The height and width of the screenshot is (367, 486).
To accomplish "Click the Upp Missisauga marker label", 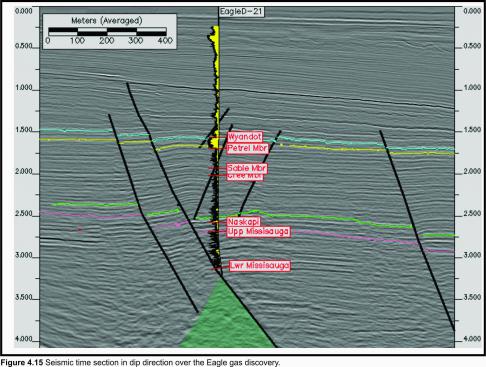I will 258,232.
